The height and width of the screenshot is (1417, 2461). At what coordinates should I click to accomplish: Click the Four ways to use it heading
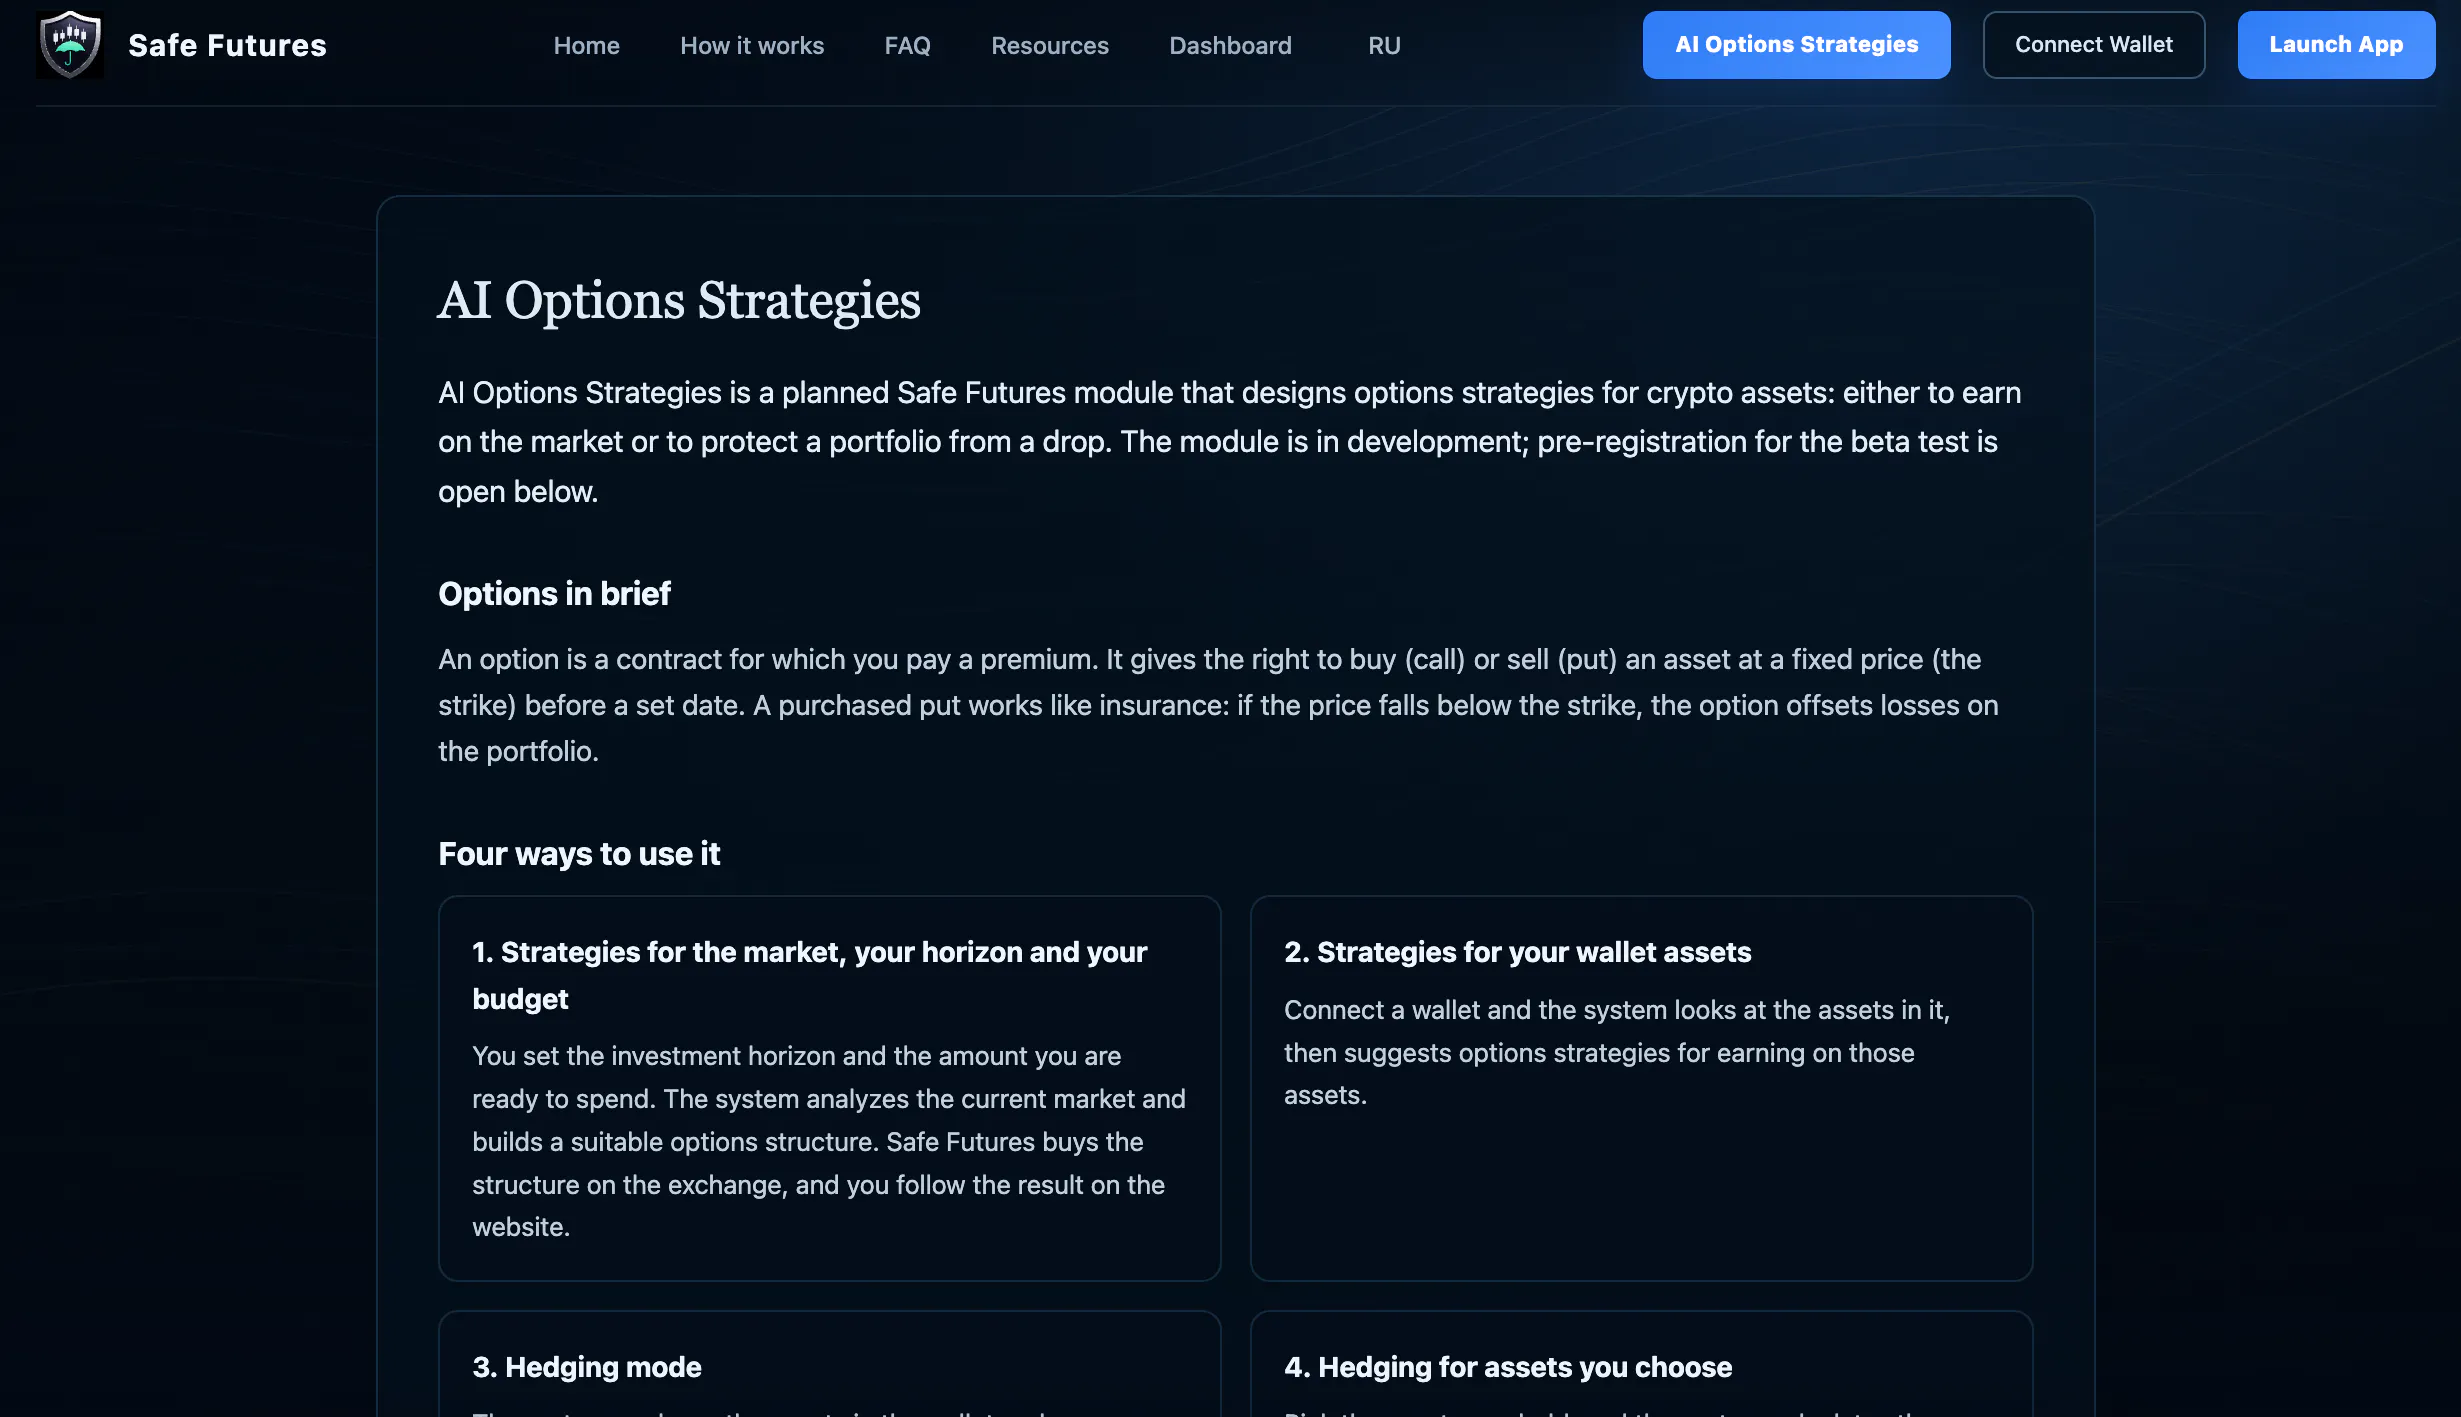click(x=579, y=853)
